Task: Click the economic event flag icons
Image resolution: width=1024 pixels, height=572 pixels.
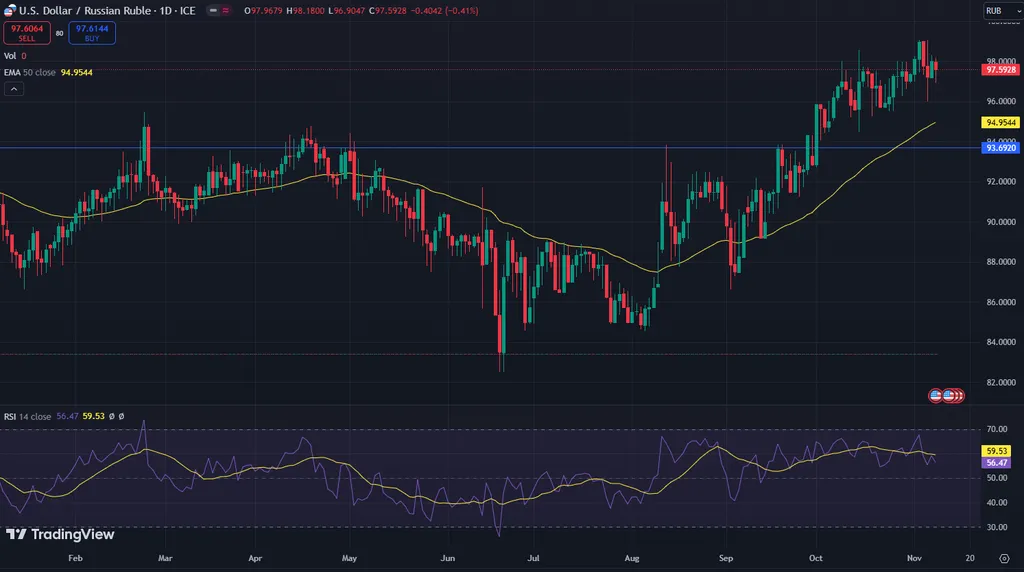Action: pos(946,395)
